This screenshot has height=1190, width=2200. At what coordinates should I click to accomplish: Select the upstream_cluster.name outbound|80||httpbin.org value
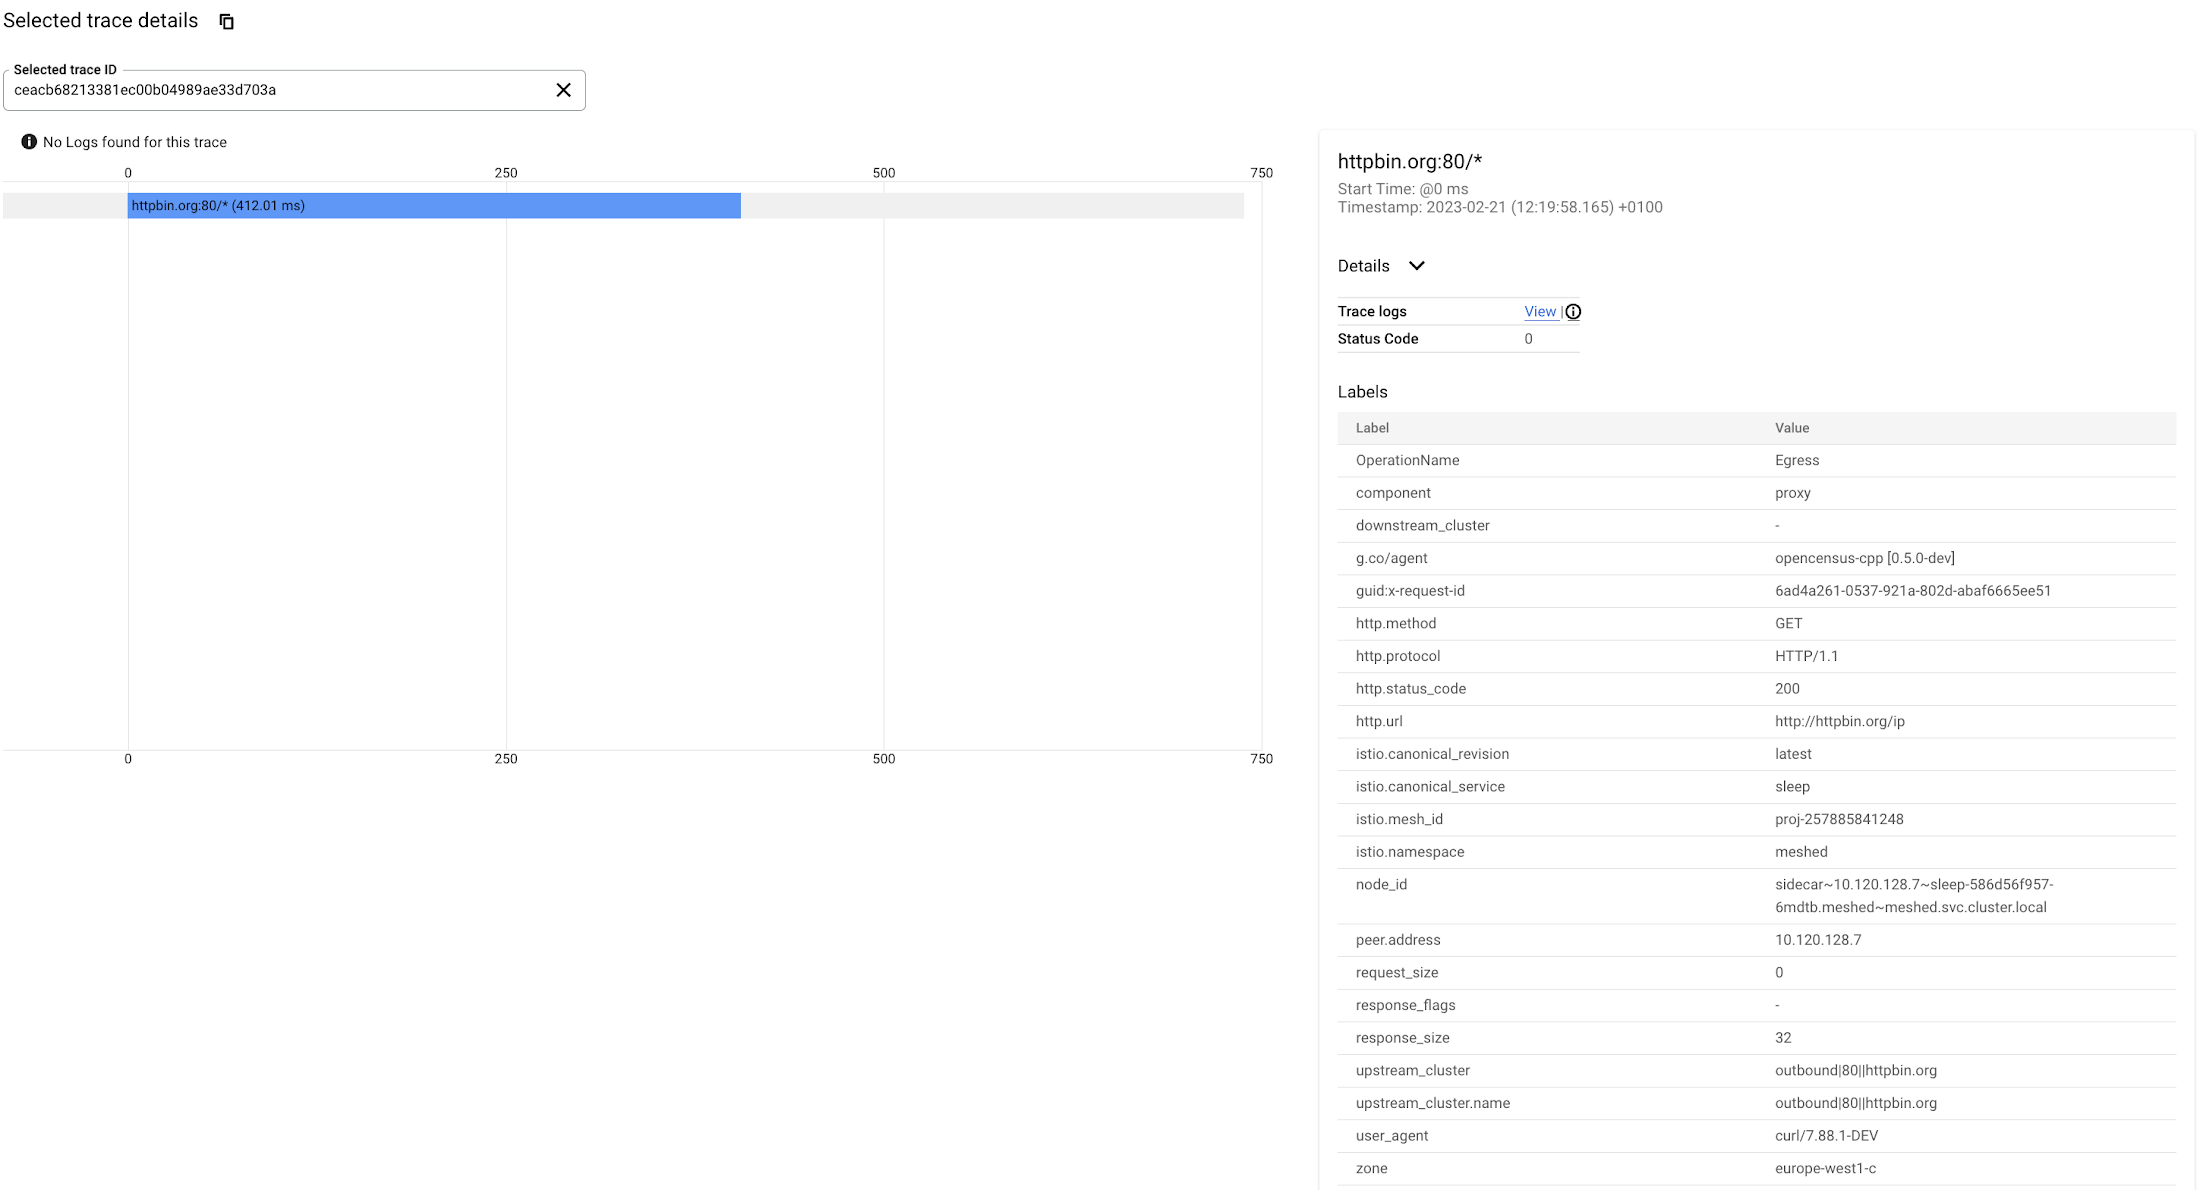tap(1856, 1104)
